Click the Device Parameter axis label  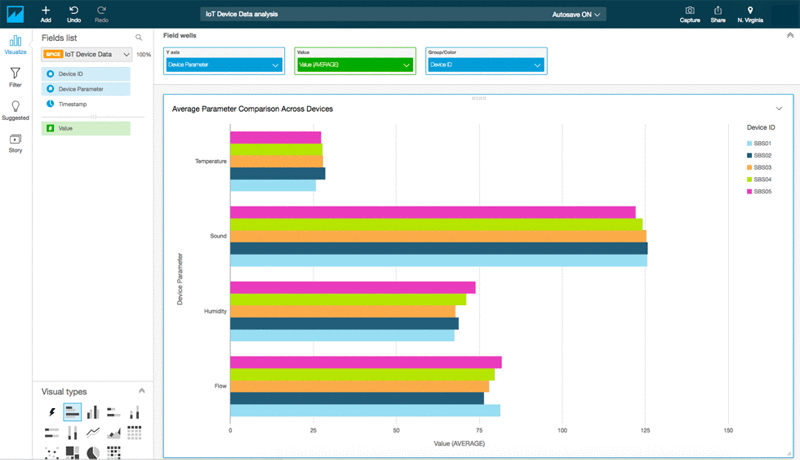pos(180,279)
